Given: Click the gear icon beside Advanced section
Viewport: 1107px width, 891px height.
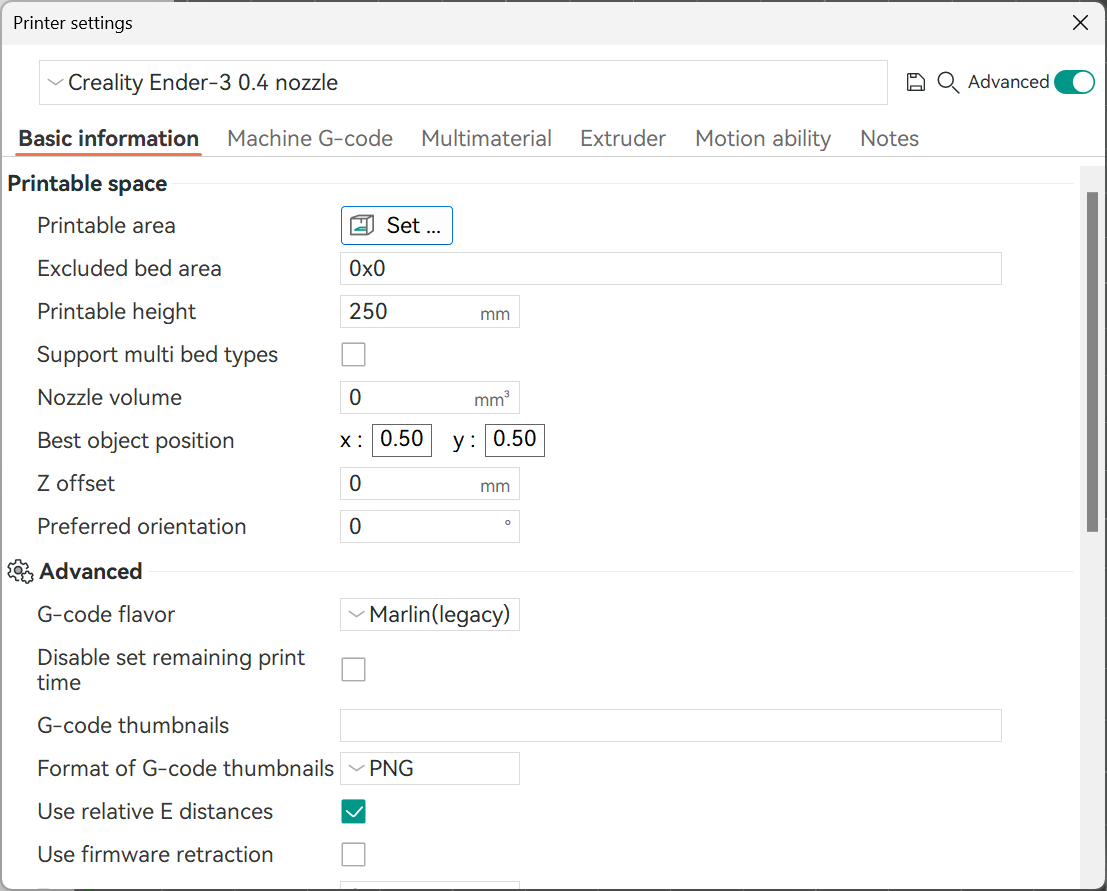Looking at the screenshot, I should tap(20, 571).
